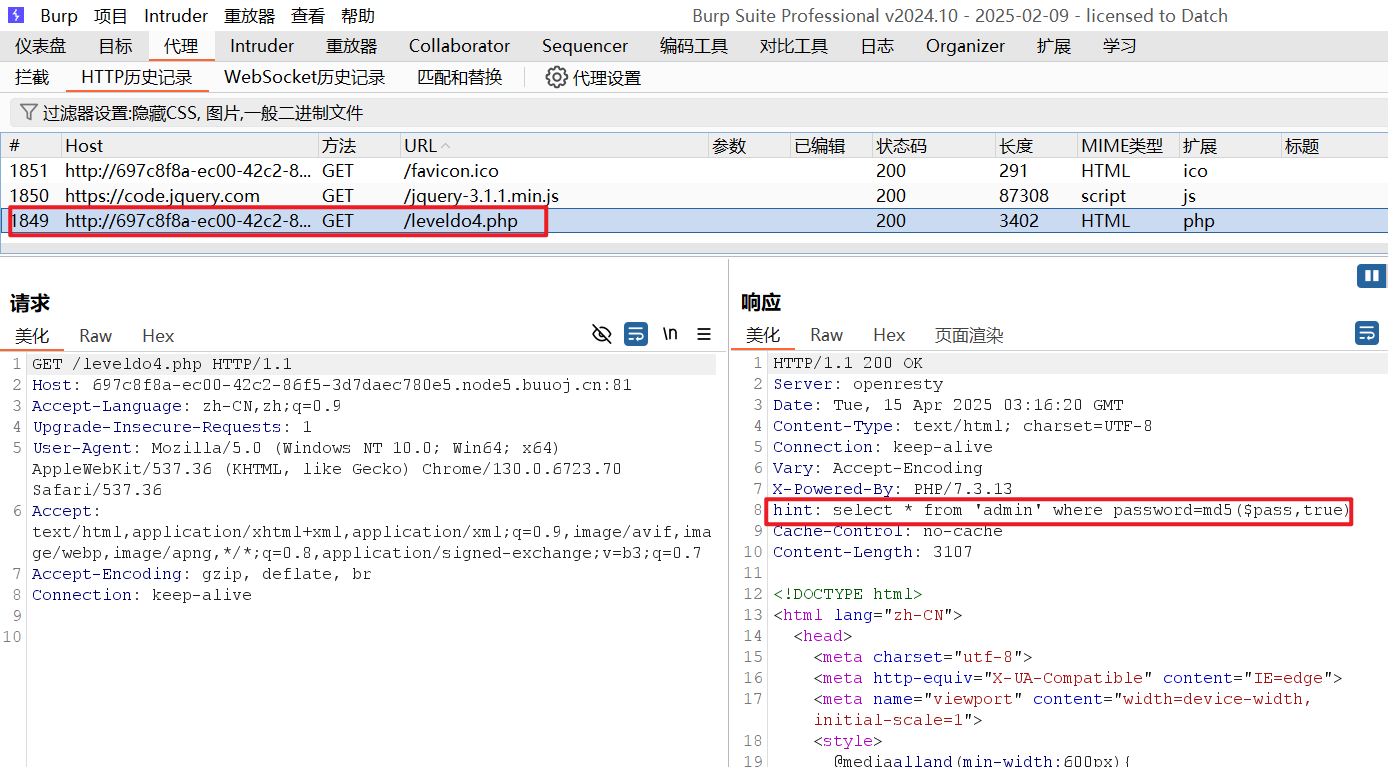Open the Intruder menu in the menu bar
The height and width of the screenshot is (767, 1388).
pyautogui.click(x=176, y=16)
